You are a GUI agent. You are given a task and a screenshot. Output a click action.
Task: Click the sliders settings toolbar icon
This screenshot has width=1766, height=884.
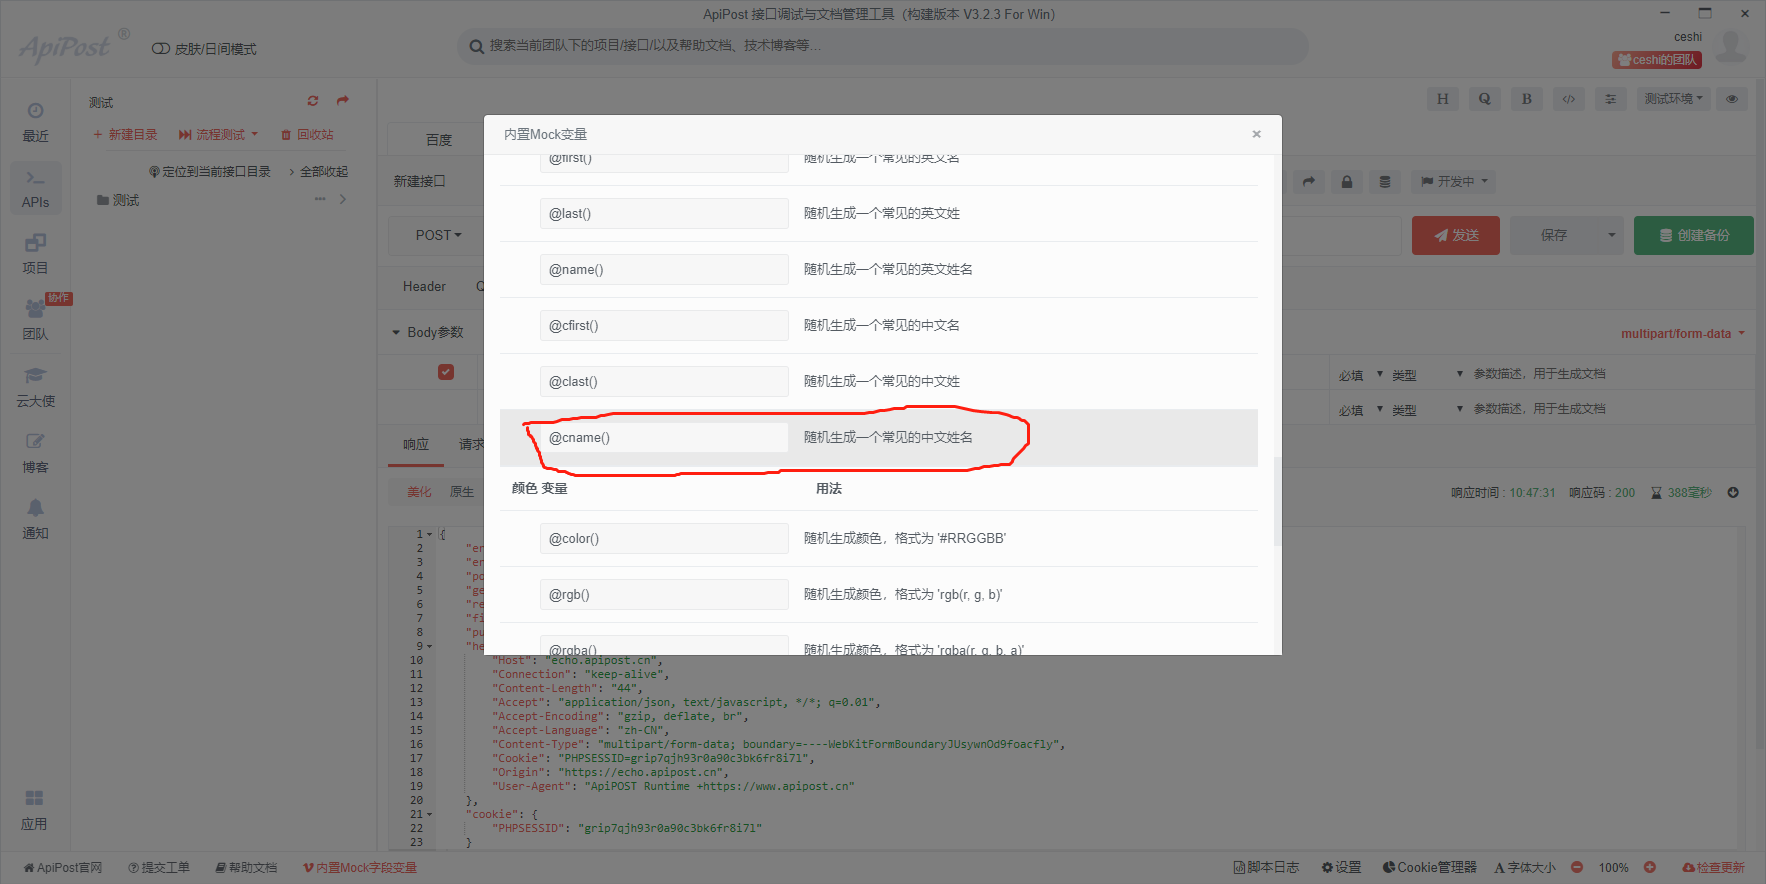1610,99
